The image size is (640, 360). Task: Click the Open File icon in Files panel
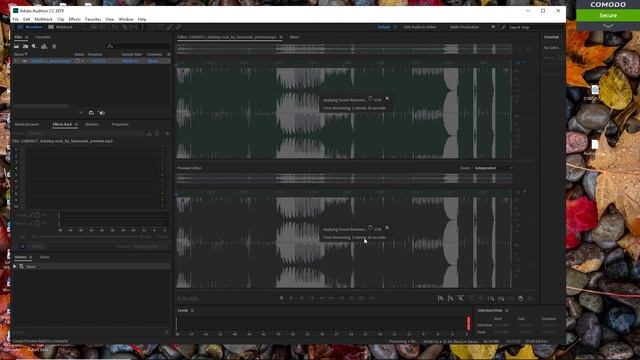tap(17, 47)
